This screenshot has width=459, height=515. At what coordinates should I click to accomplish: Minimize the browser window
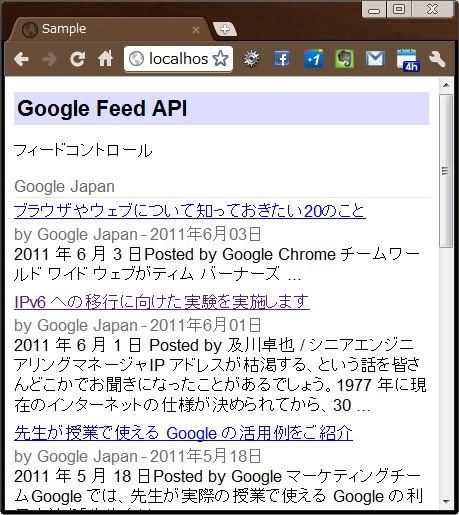pyautogui.click(x=374, y=10)
